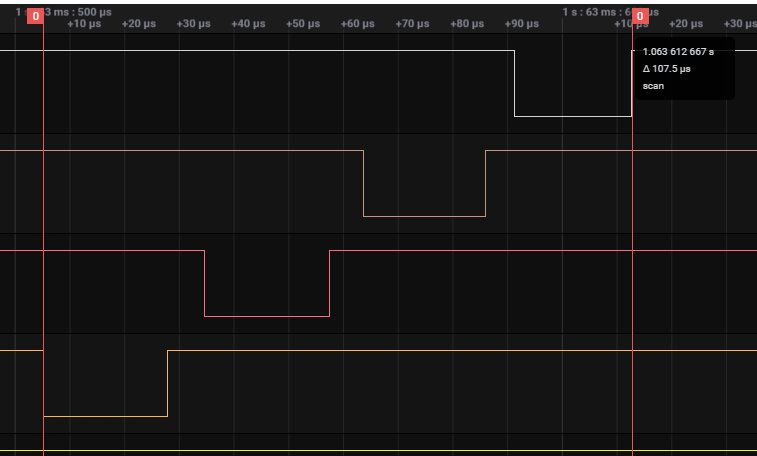Click the falling edge of the third channel pulse

(204, 283)
